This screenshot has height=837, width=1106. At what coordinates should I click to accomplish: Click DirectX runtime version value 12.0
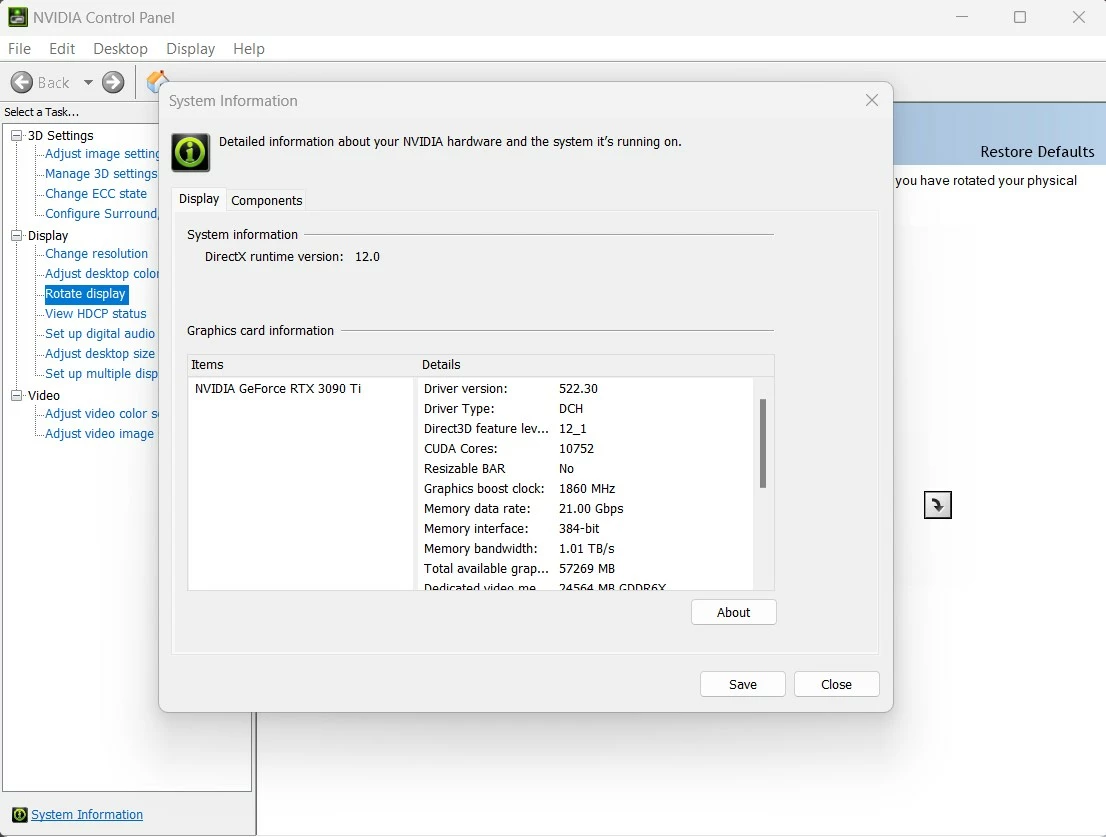pyautogui.click(x=367, y=257)
